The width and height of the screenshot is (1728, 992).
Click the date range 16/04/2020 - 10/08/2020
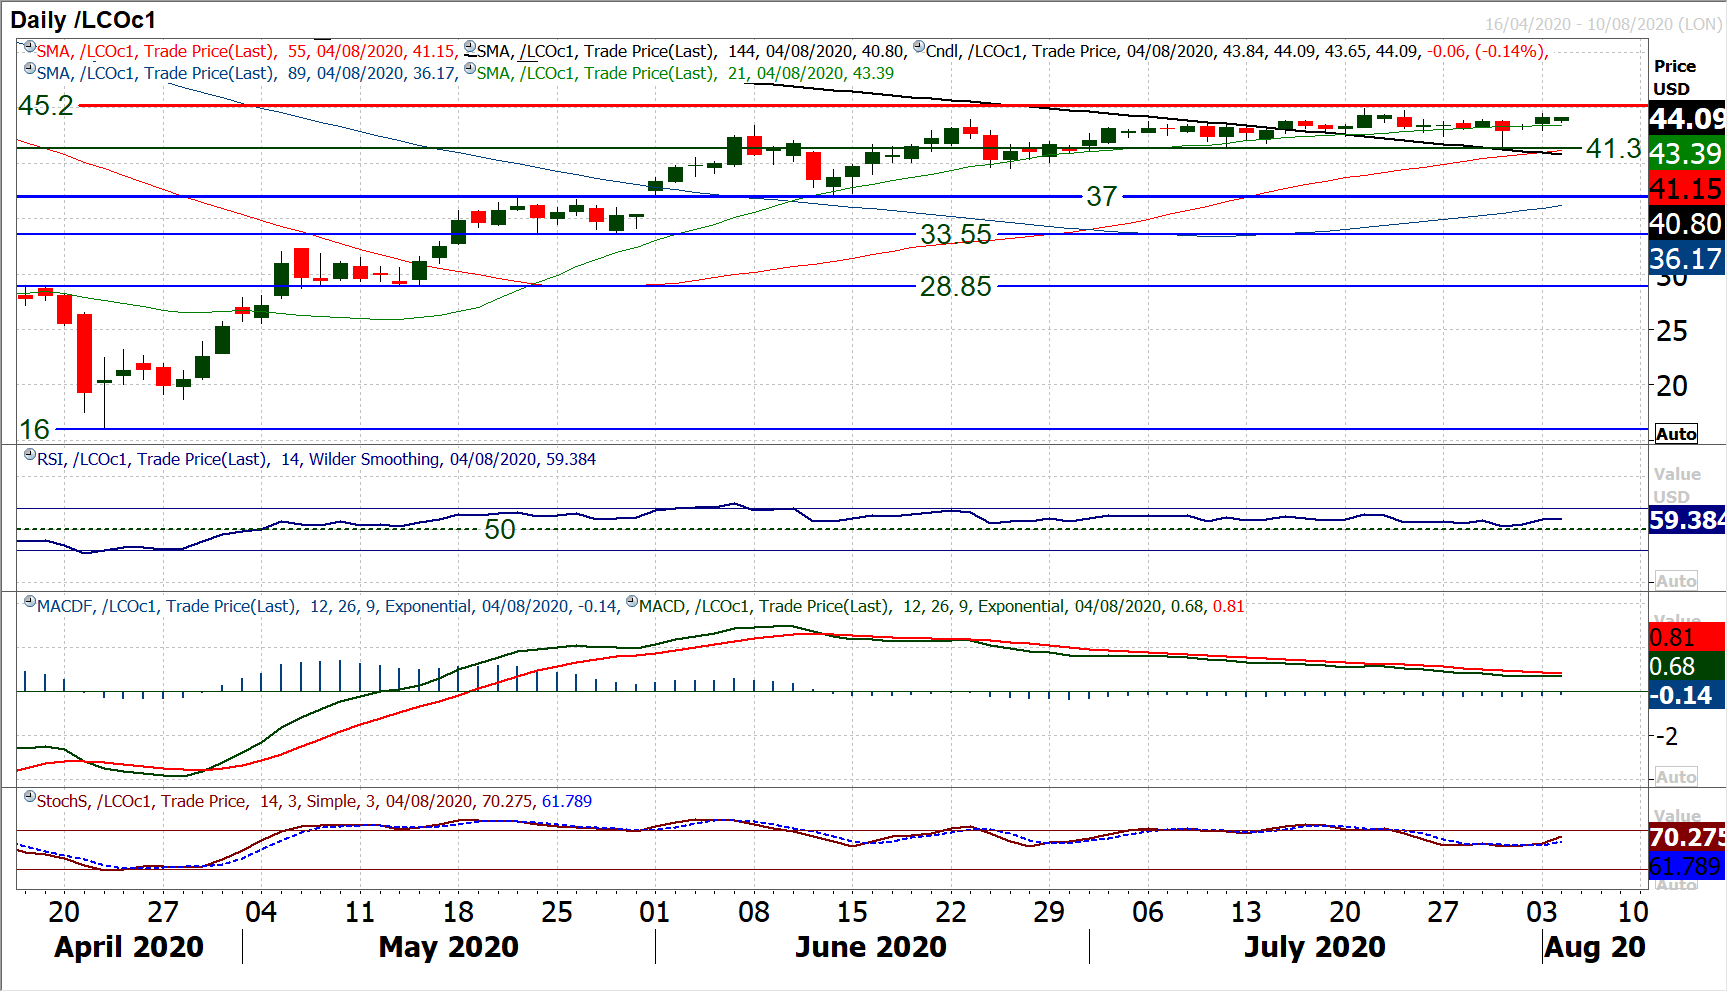pyautogui.click(x=1603, y=24)
